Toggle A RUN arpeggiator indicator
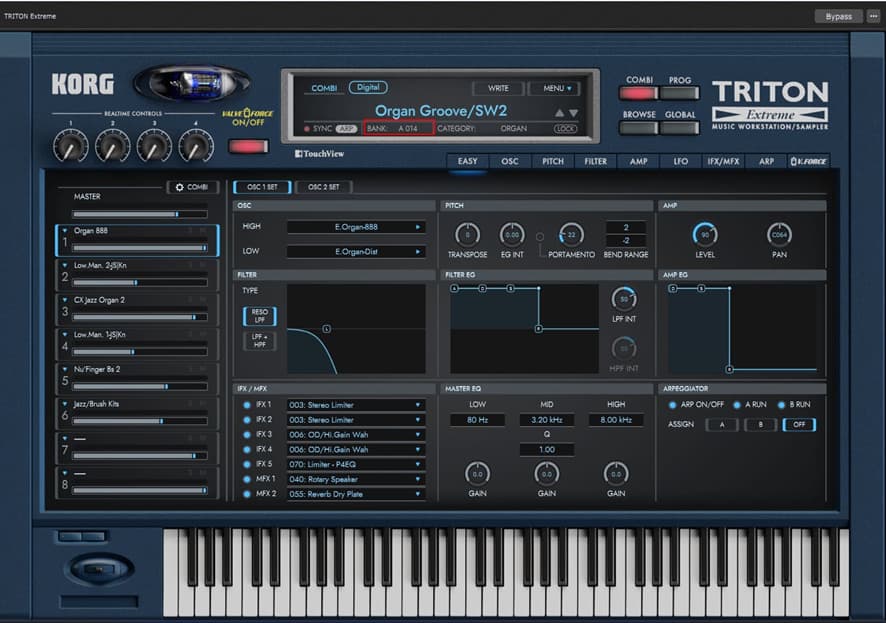Viewport: 886px width, 623px height. click(x=737, y=405)
